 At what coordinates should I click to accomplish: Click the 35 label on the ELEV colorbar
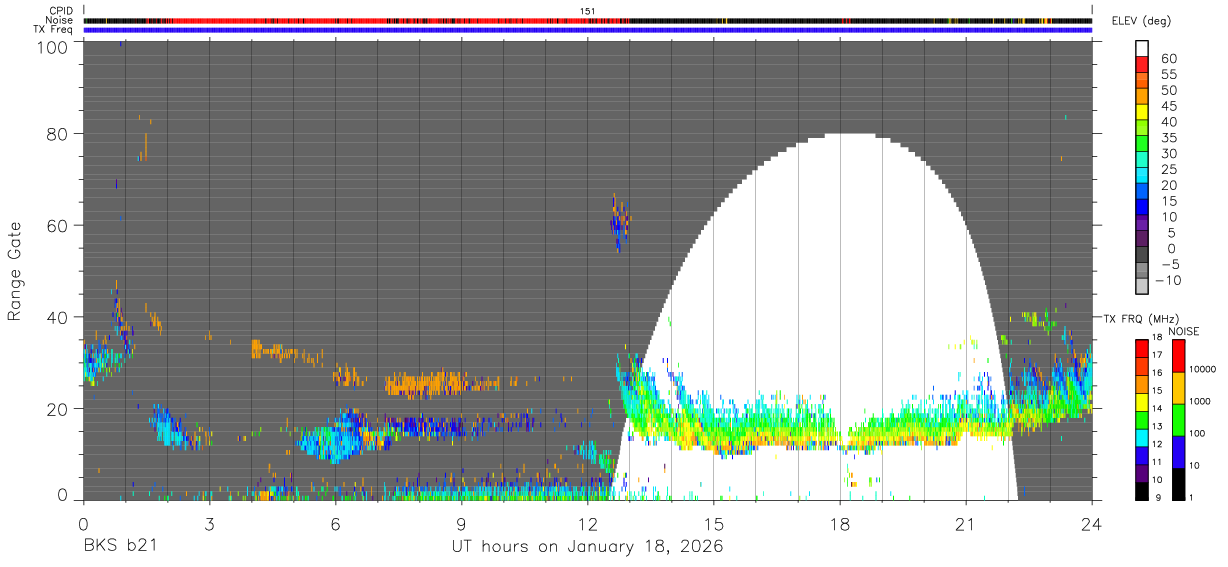1168,138
